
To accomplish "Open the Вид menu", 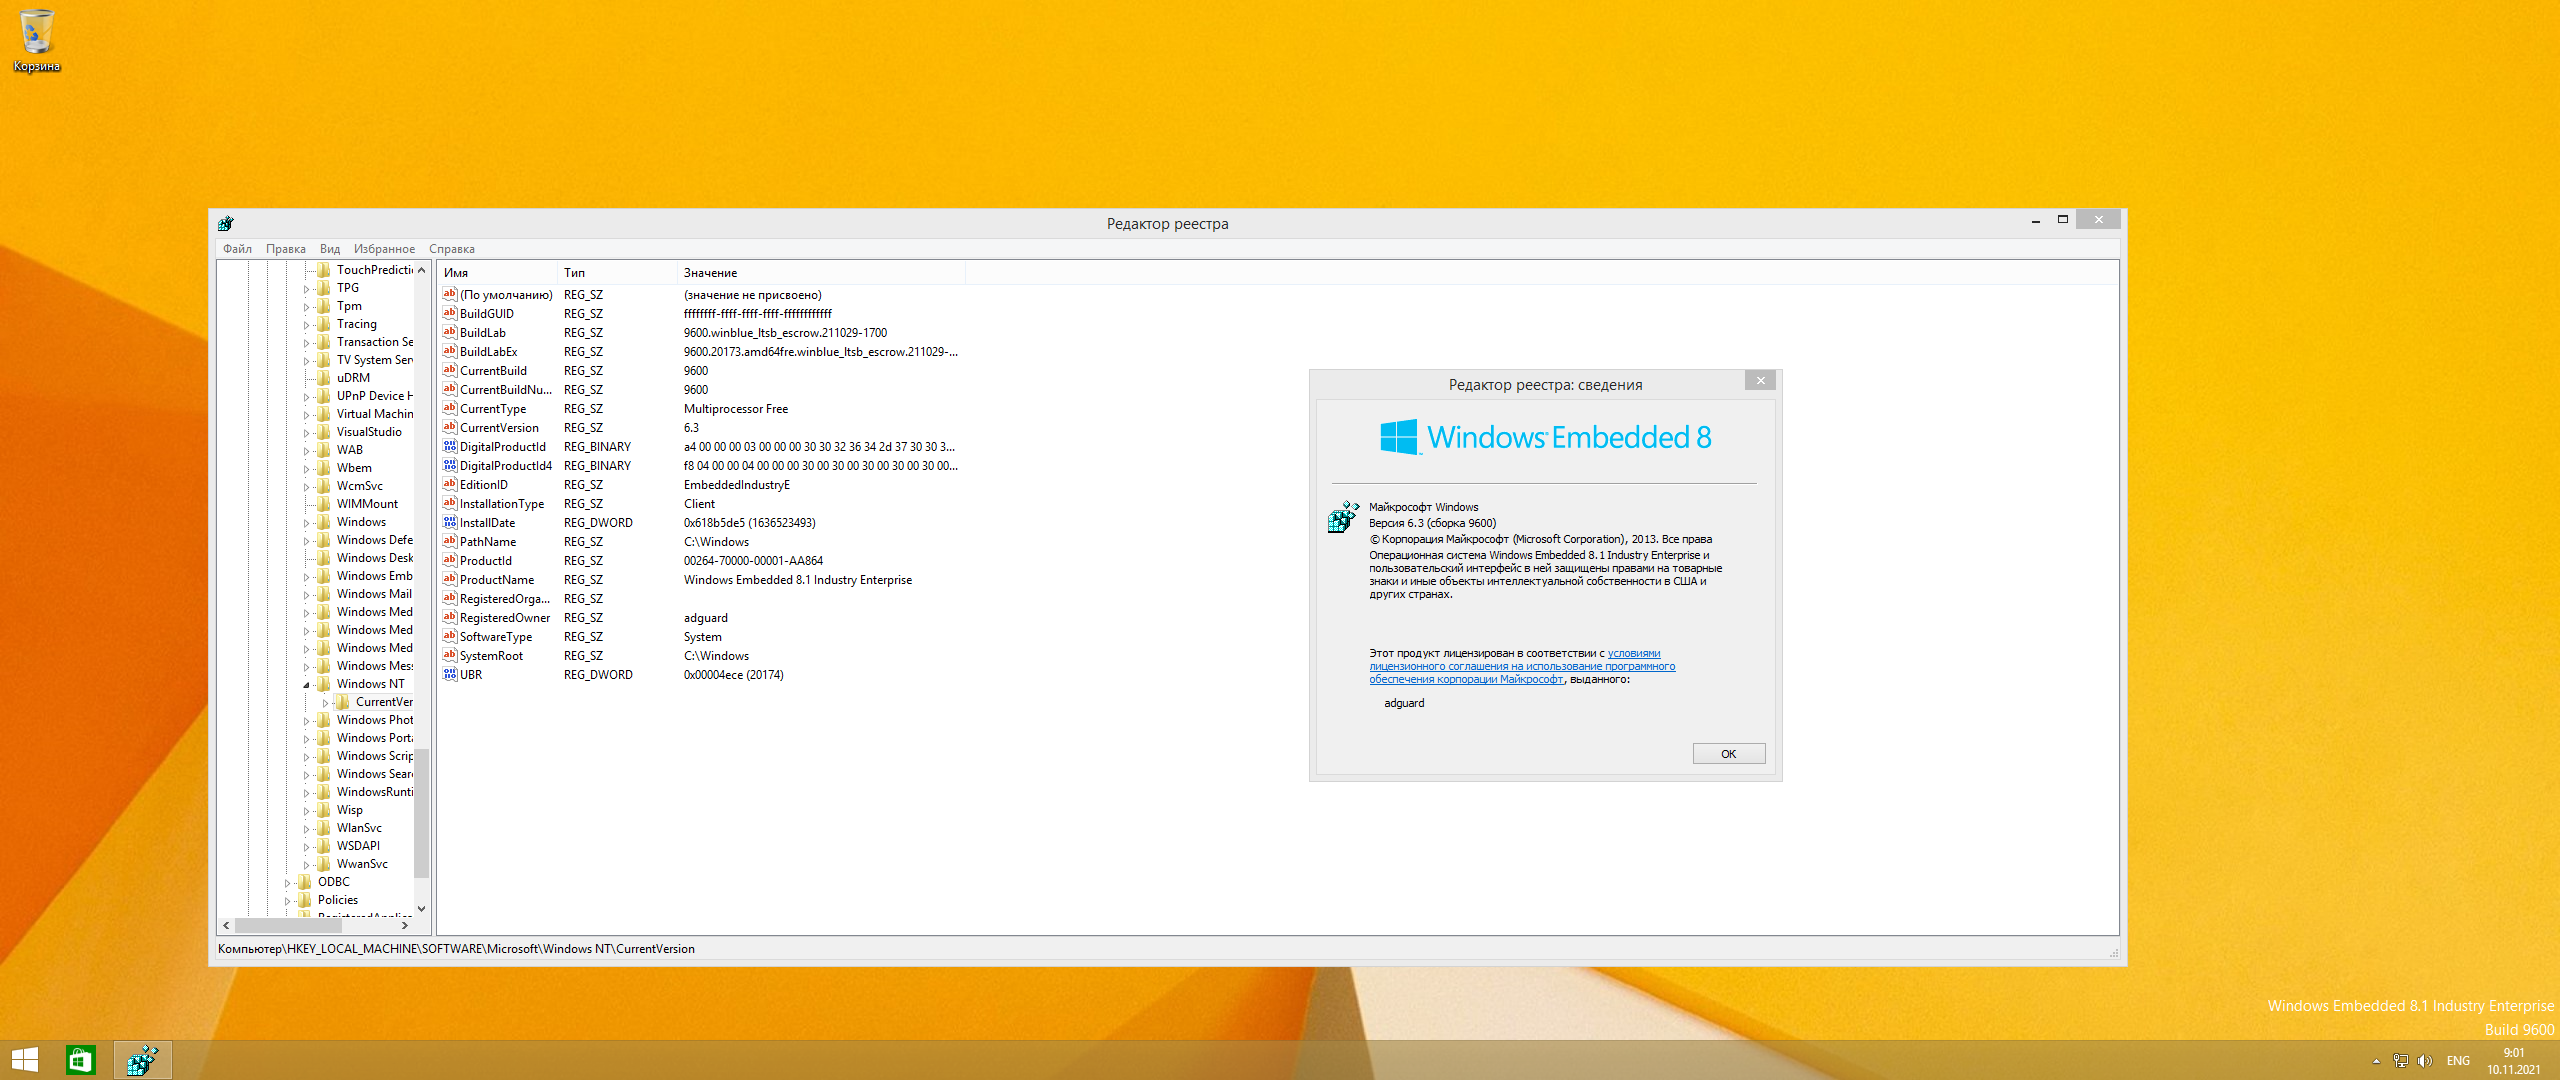I will click(x=330, y=249).
